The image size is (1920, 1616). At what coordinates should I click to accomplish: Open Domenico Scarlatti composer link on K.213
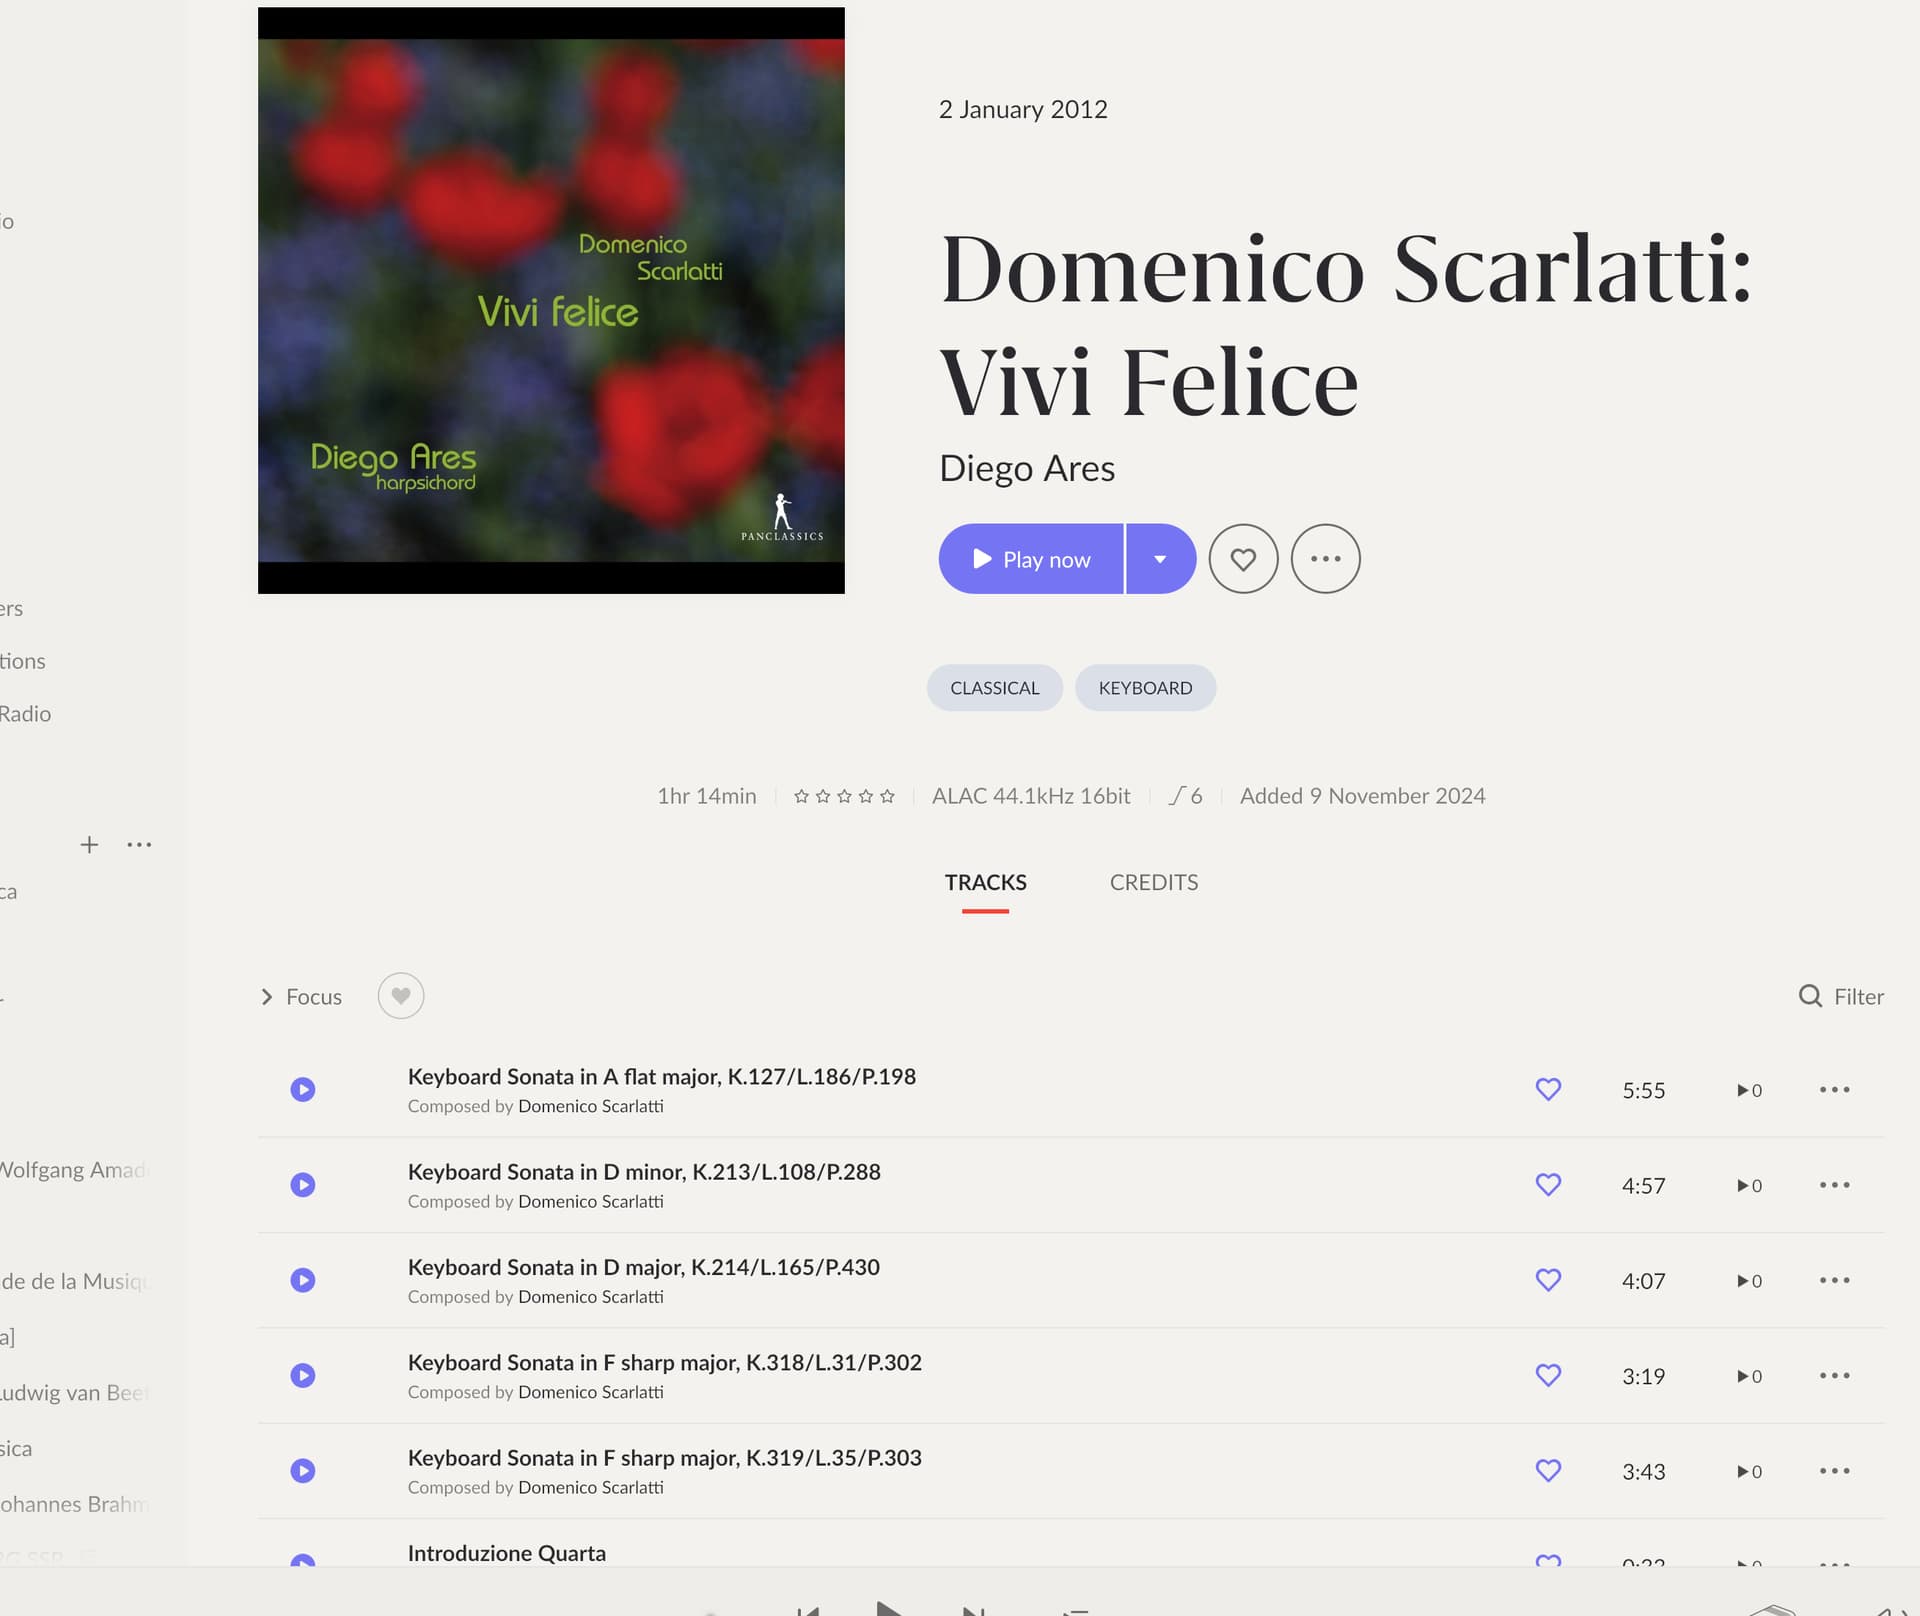591,1201
